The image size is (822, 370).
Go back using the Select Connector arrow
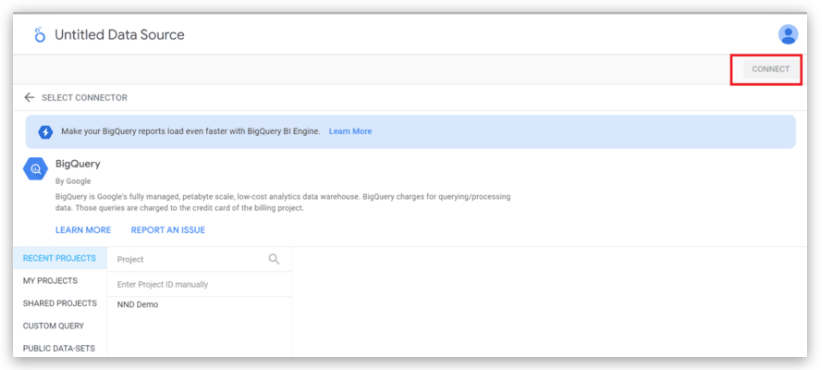coord(29,97)
